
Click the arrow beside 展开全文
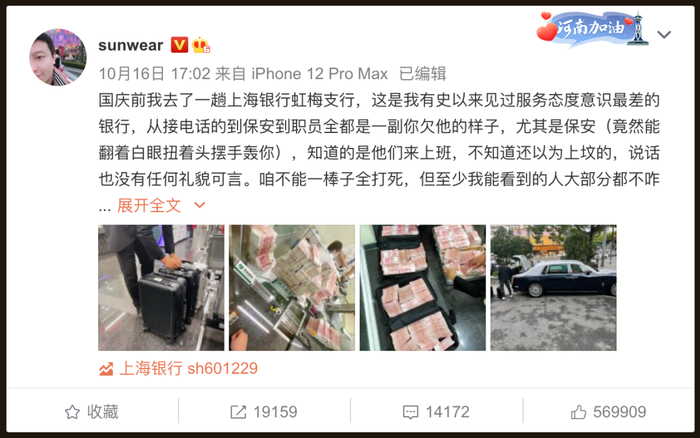(200, 205)
